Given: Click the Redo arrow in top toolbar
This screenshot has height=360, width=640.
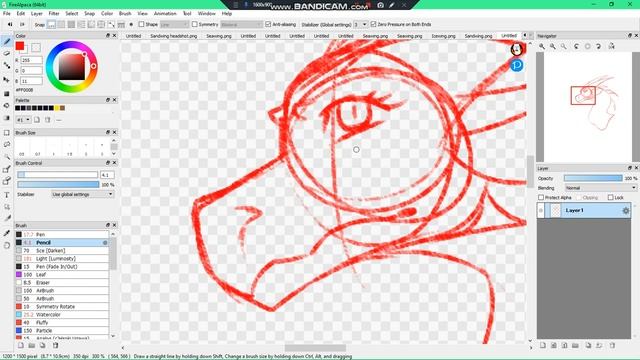Looking at the screenshot, I should click(x=22, y=24).
